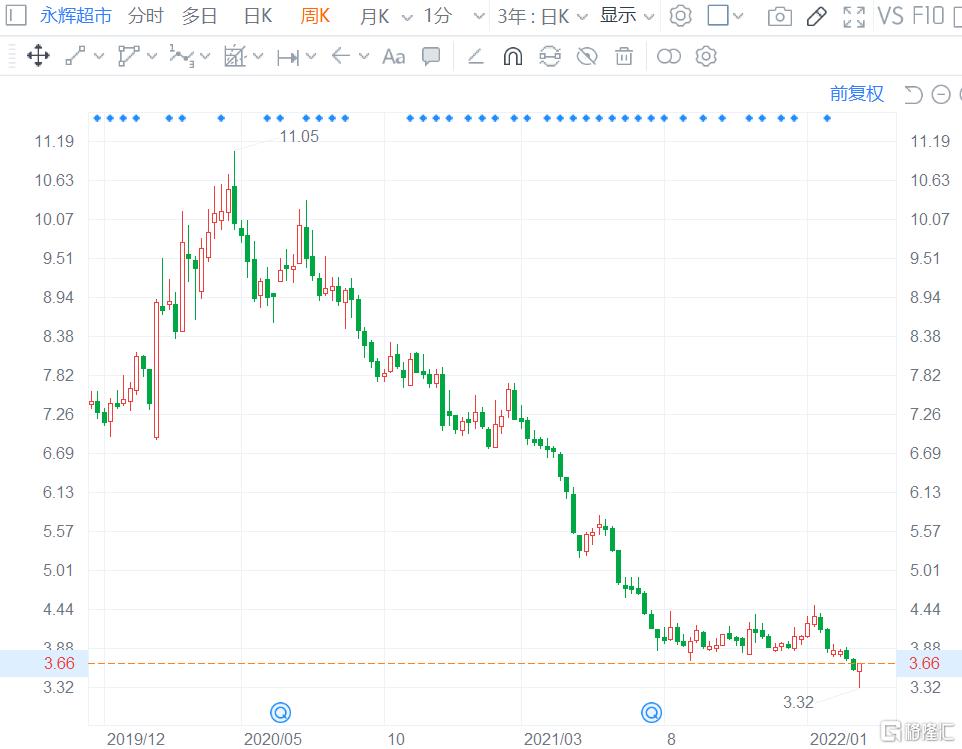
Task: Select the wave numbering pattern tool
Action: [x=182, y=56]
